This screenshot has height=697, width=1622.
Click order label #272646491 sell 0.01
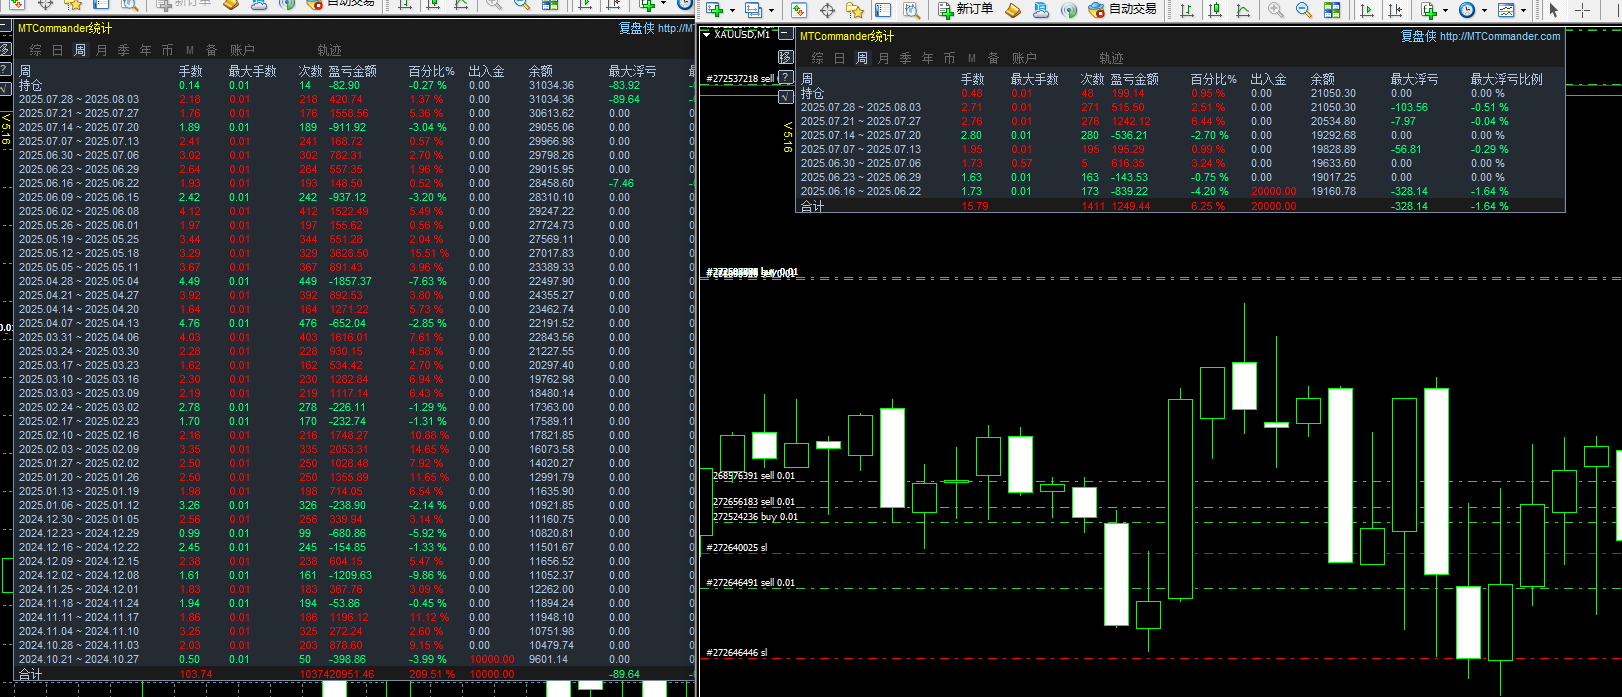(x=750, y=582)
